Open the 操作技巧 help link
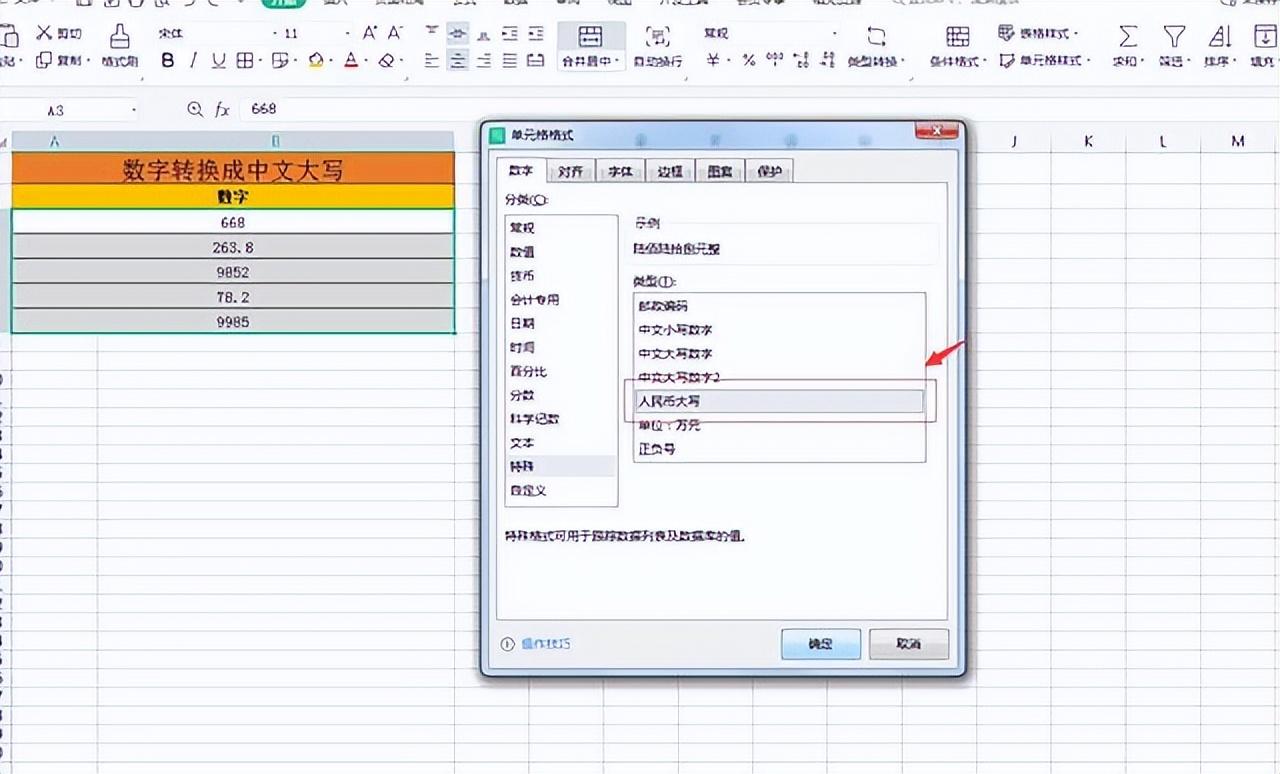The width and height of the screenshot is (1280, 774). click(547, 644)
